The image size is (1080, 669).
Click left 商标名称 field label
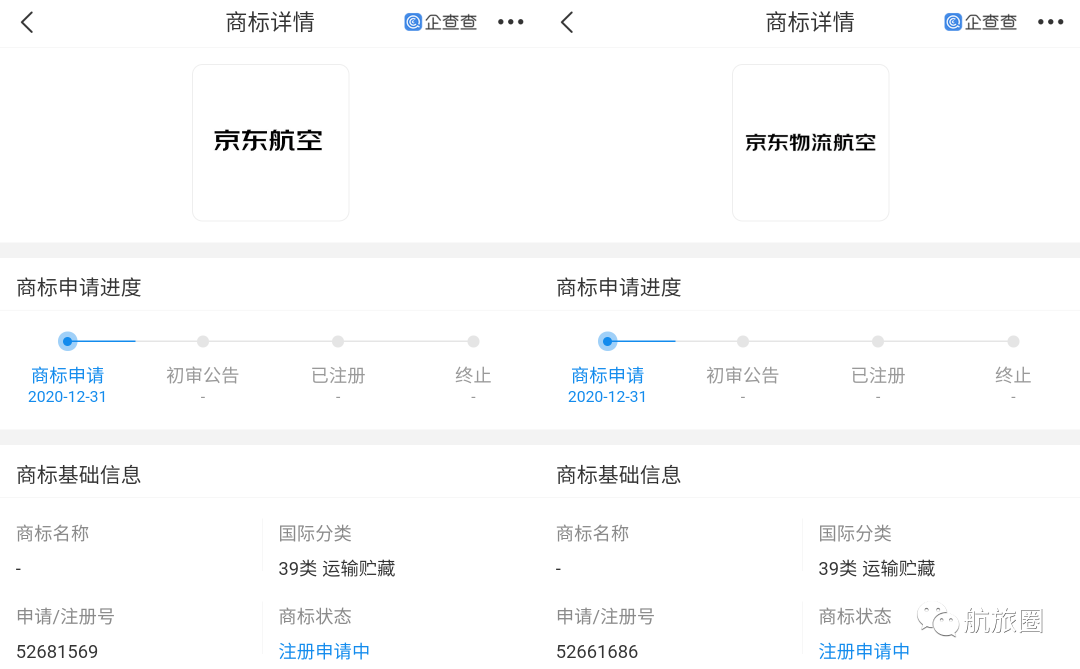coord(52,533)
